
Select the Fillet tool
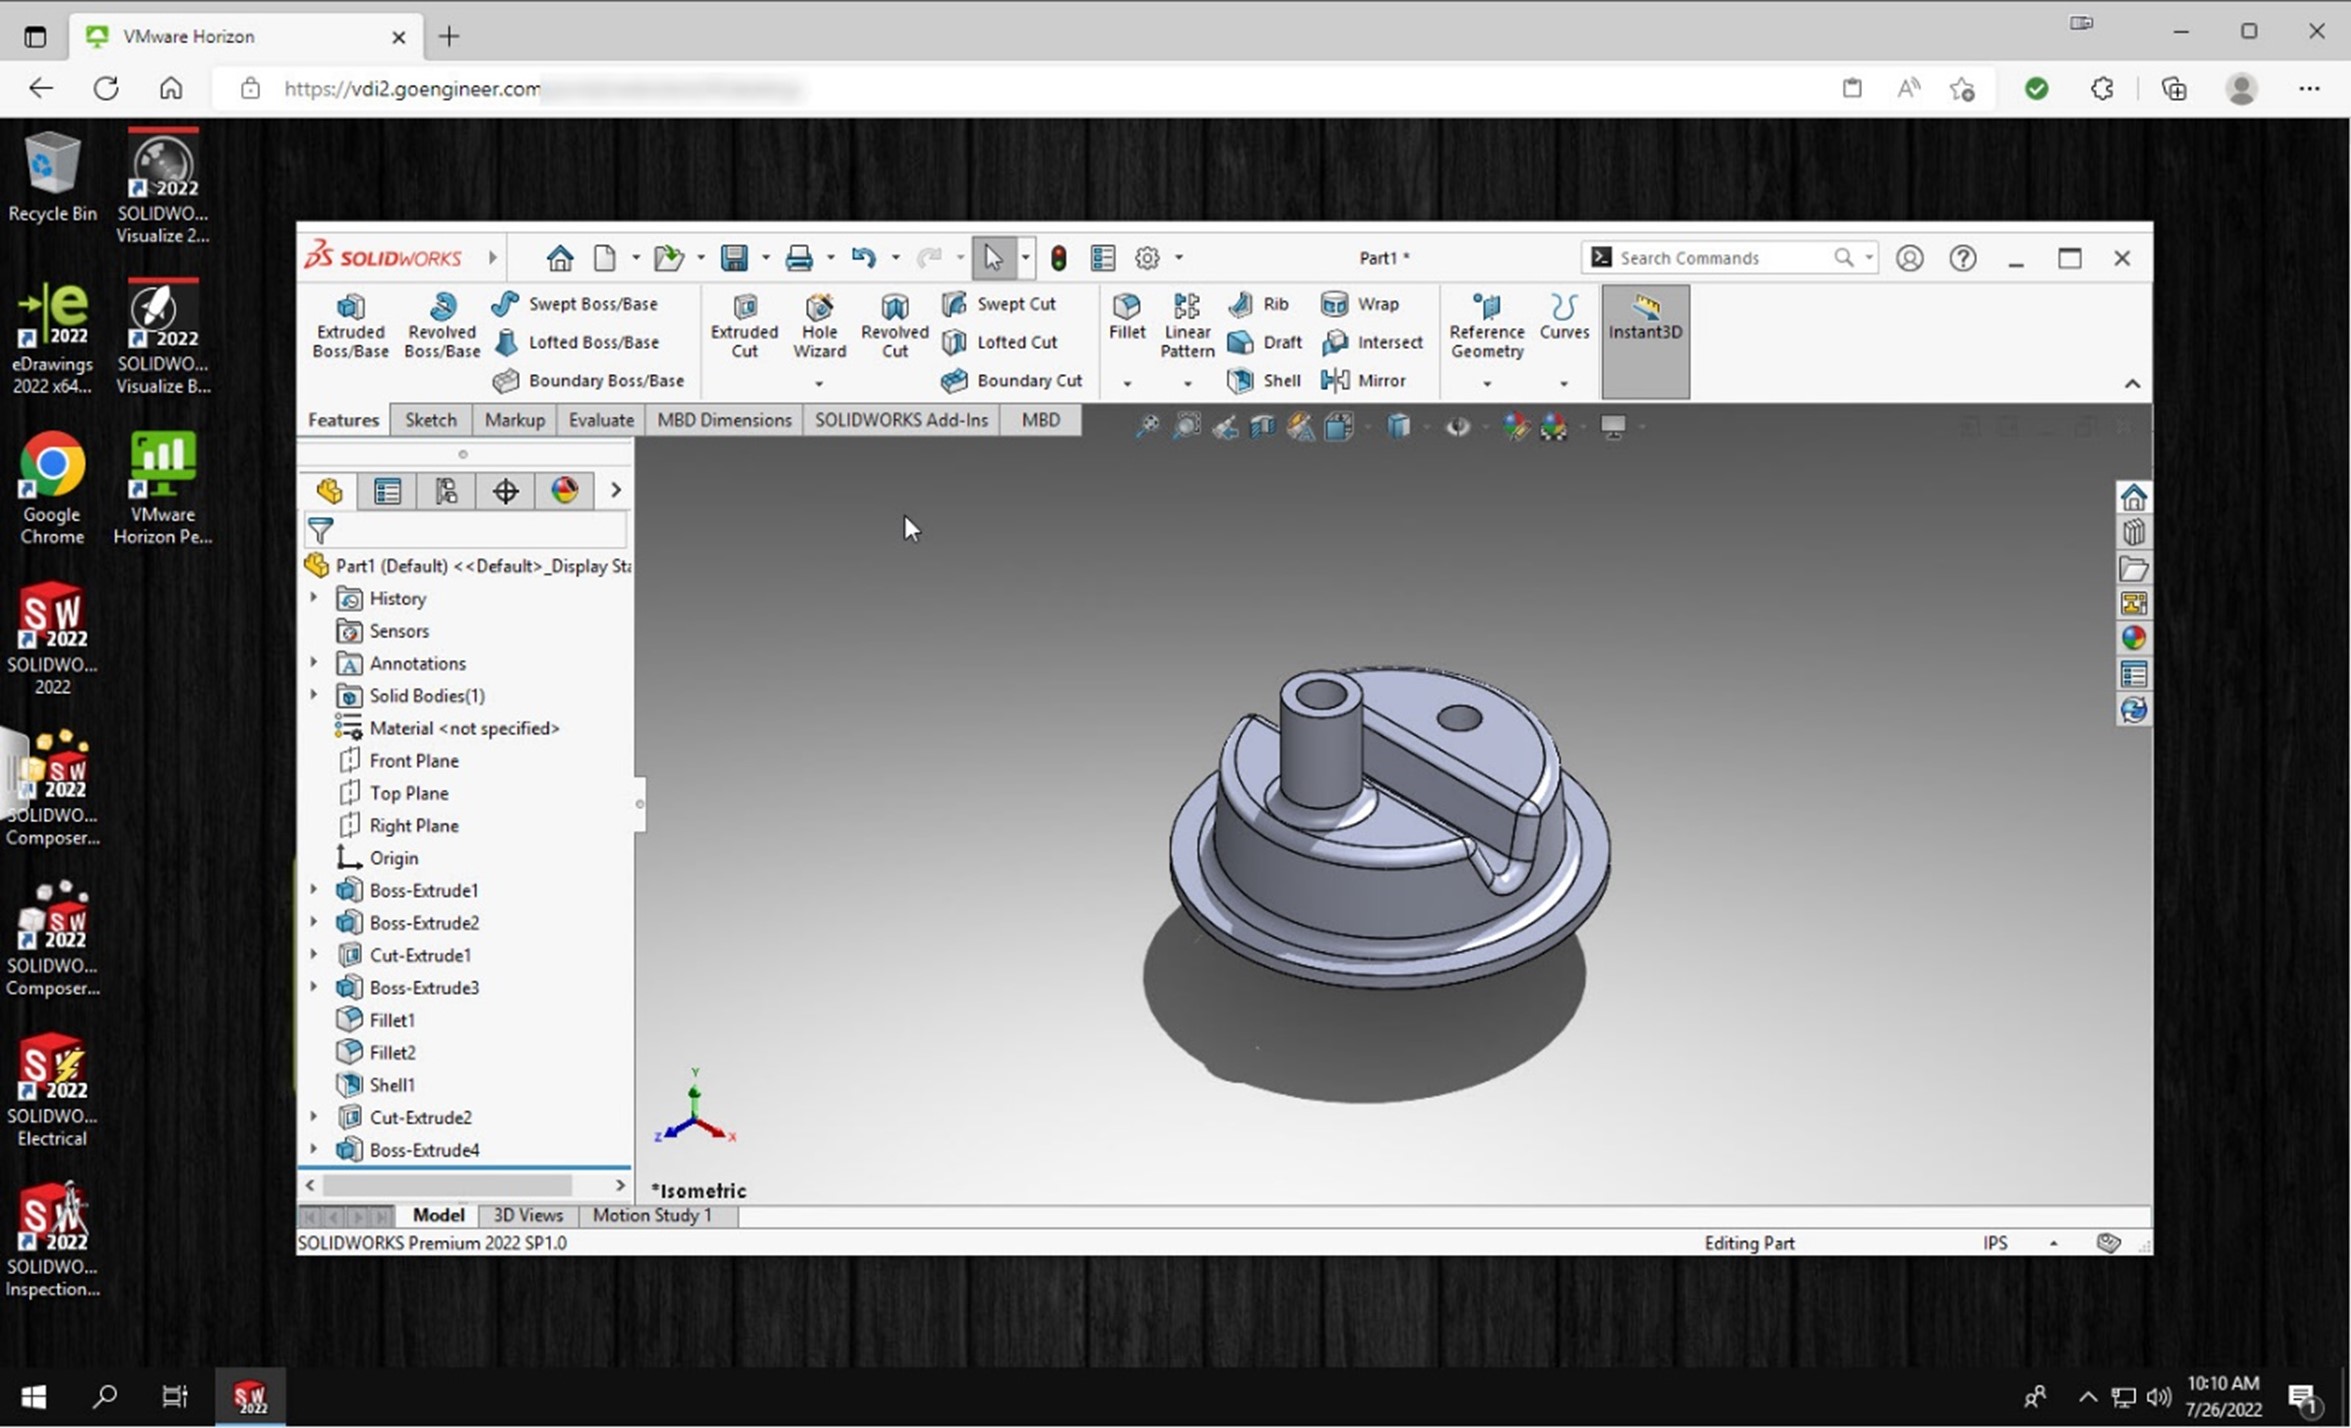point(1126,316)
